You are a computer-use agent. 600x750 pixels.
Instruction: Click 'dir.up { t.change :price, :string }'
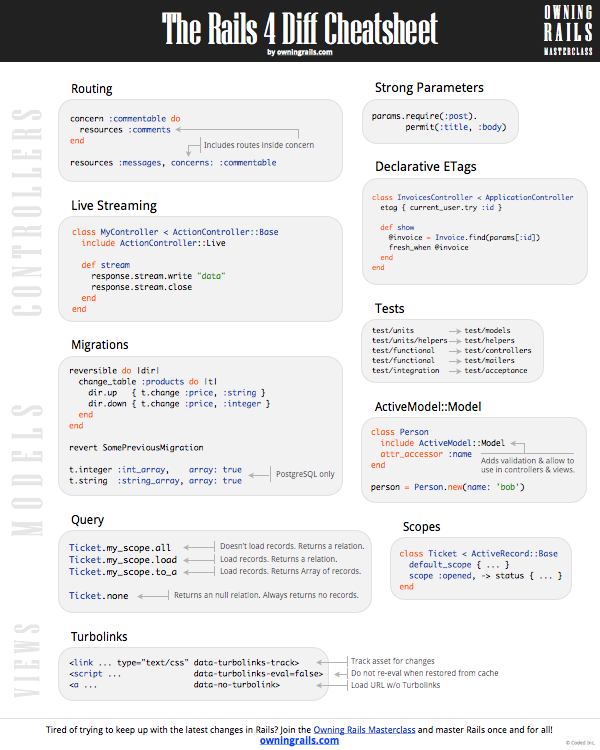(177, 393)
